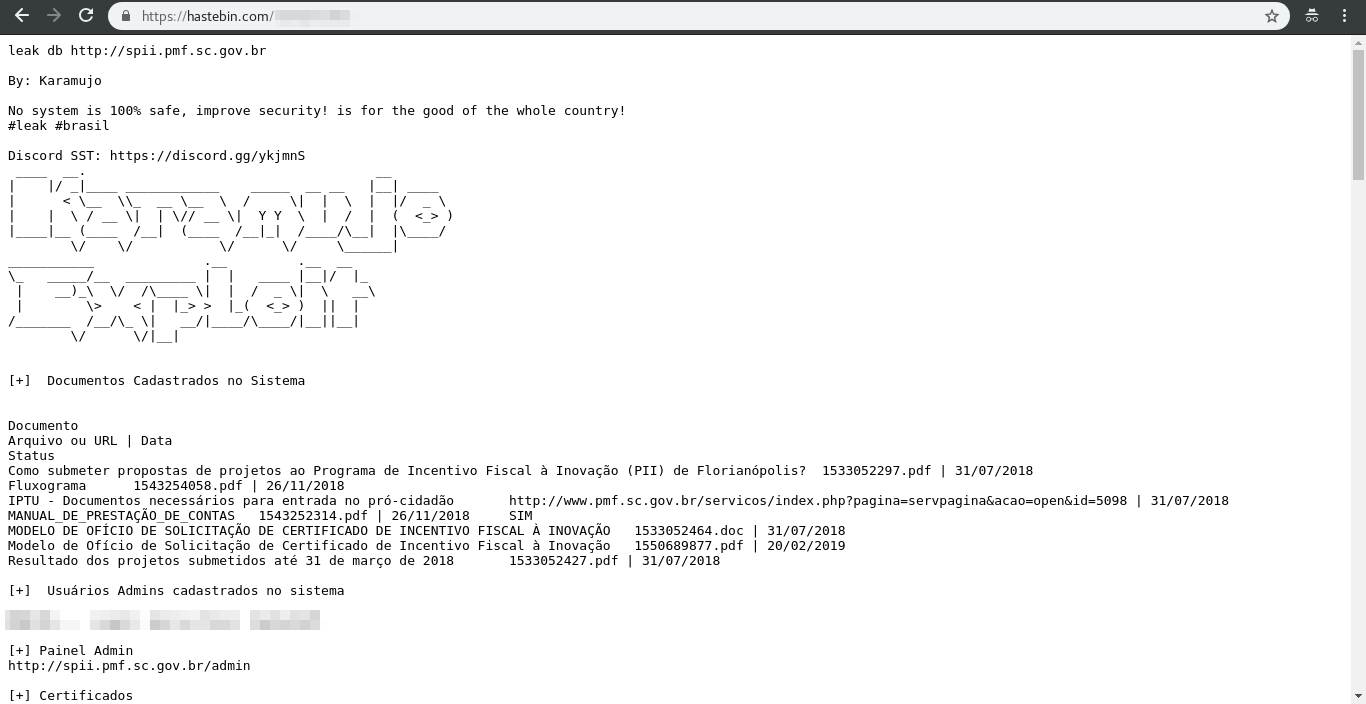Viewport: 1366px width, 704px height.
Task: Click the 'By: Karamujo' line
Action: point(55,81)
